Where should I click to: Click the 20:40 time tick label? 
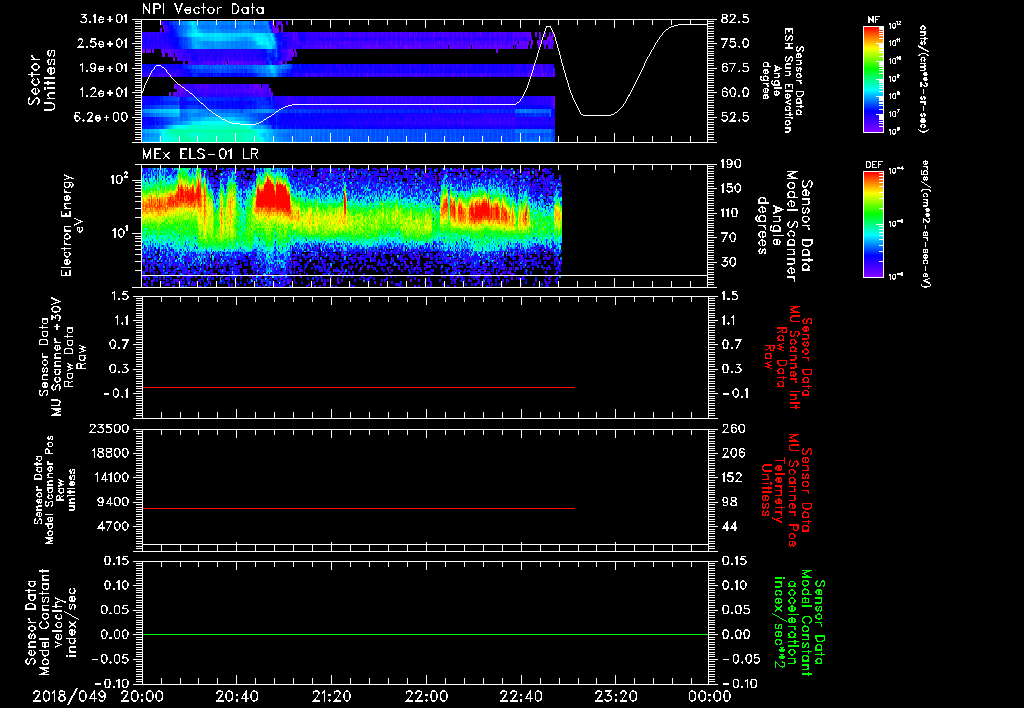(x=236, y=696)
